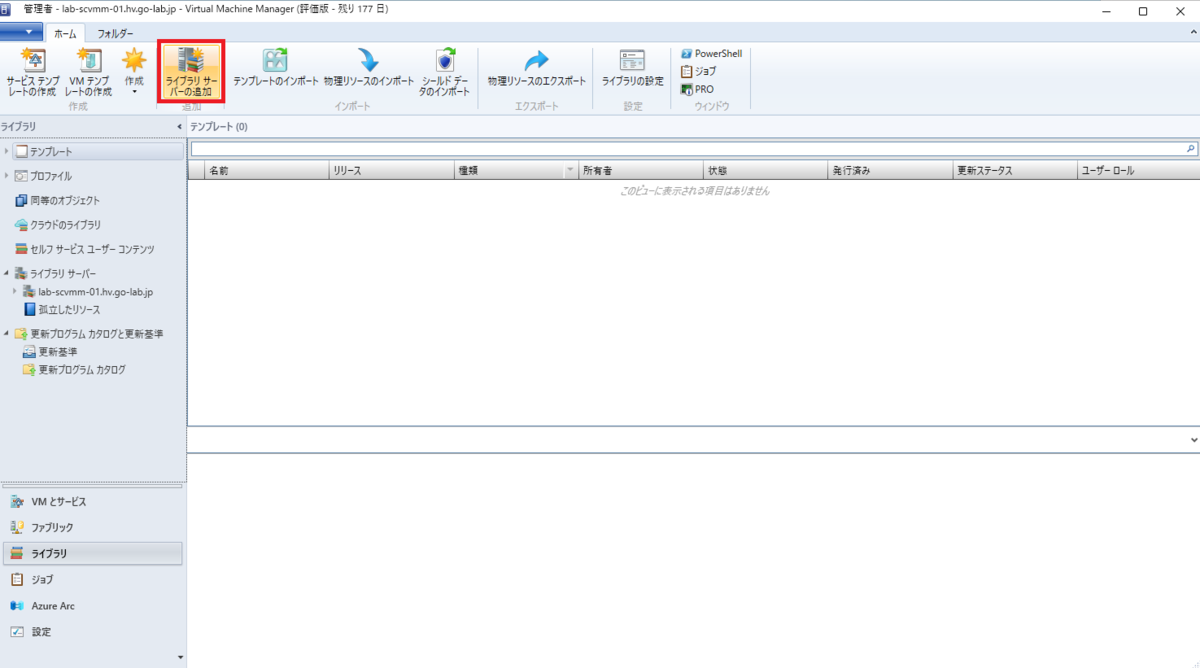Viewport: 1200px width, 668px height.
Task: Expand the テンプレート tree node
Action: 7,151
